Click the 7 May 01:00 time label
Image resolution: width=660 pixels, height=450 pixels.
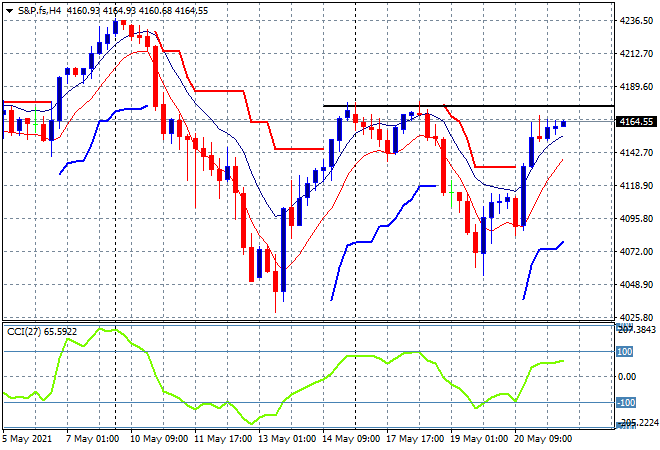92,439
